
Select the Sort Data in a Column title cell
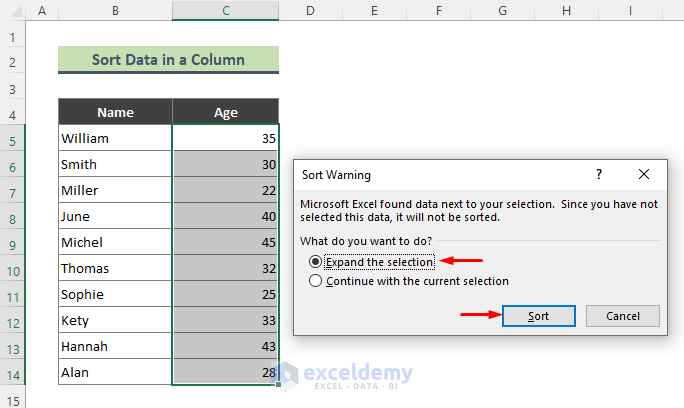(x=168, y=59)
